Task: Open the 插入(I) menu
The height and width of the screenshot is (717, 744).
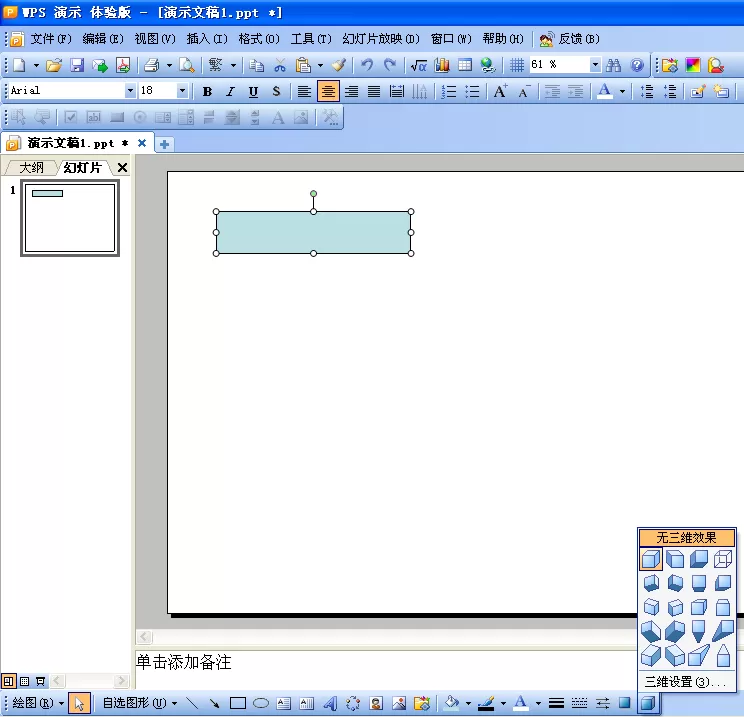Action: tap(207, 38)
